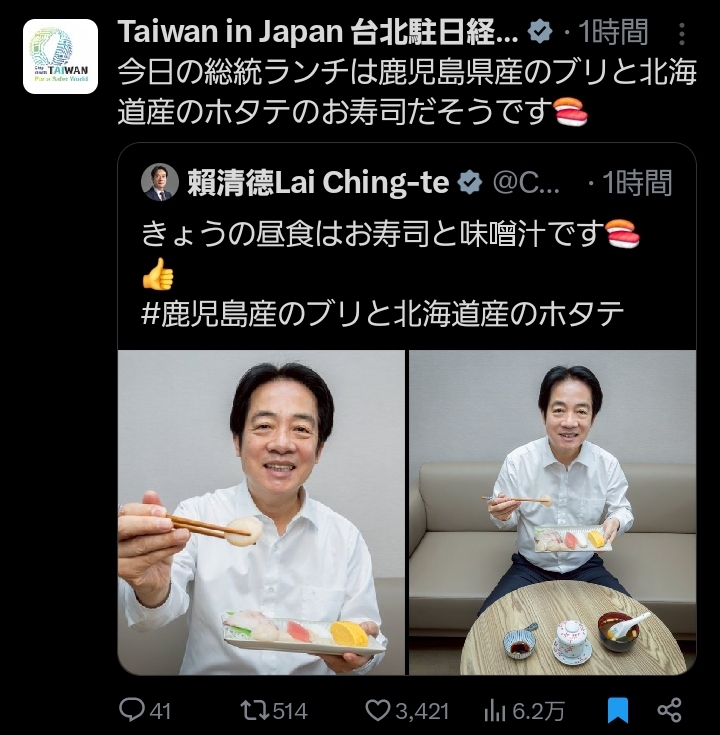Enlarge the photo of man on sofa

click(x=553, y=512)
